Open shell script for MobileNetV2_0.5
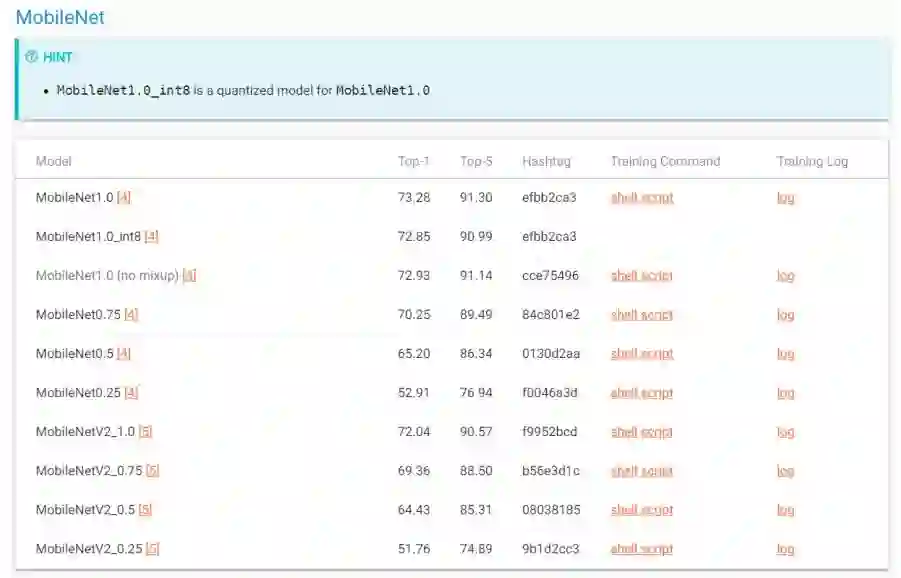 coord(642,510)
